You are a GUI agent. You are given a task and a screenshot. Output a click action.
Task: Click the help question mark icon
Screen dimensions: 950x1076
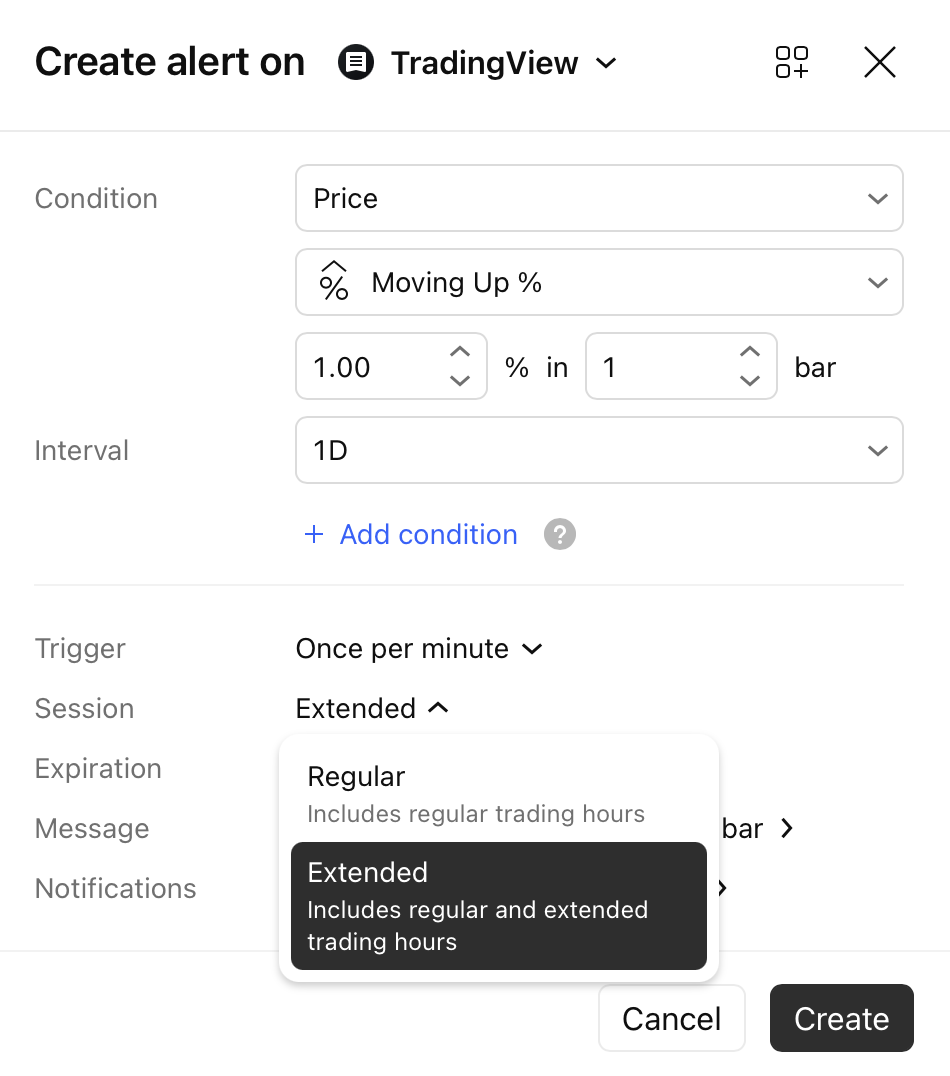(x=559, y=534)
